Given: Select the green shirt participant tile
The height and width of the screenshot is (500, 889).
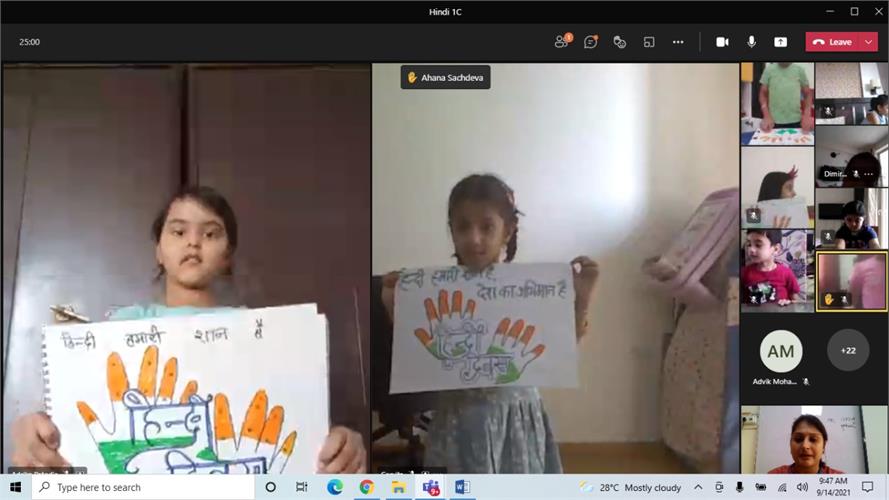Looking at the screenshot, I should click(x=777, y=104).
